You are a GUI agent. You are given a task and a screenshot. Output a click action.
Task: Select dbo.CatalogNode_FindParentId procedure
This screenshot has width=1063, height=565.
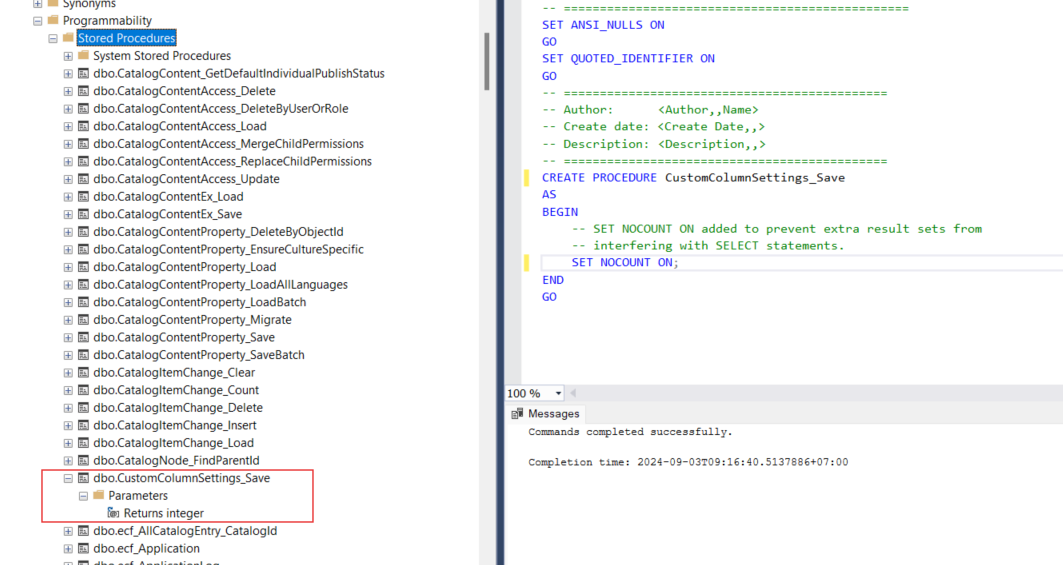[176, 461]
